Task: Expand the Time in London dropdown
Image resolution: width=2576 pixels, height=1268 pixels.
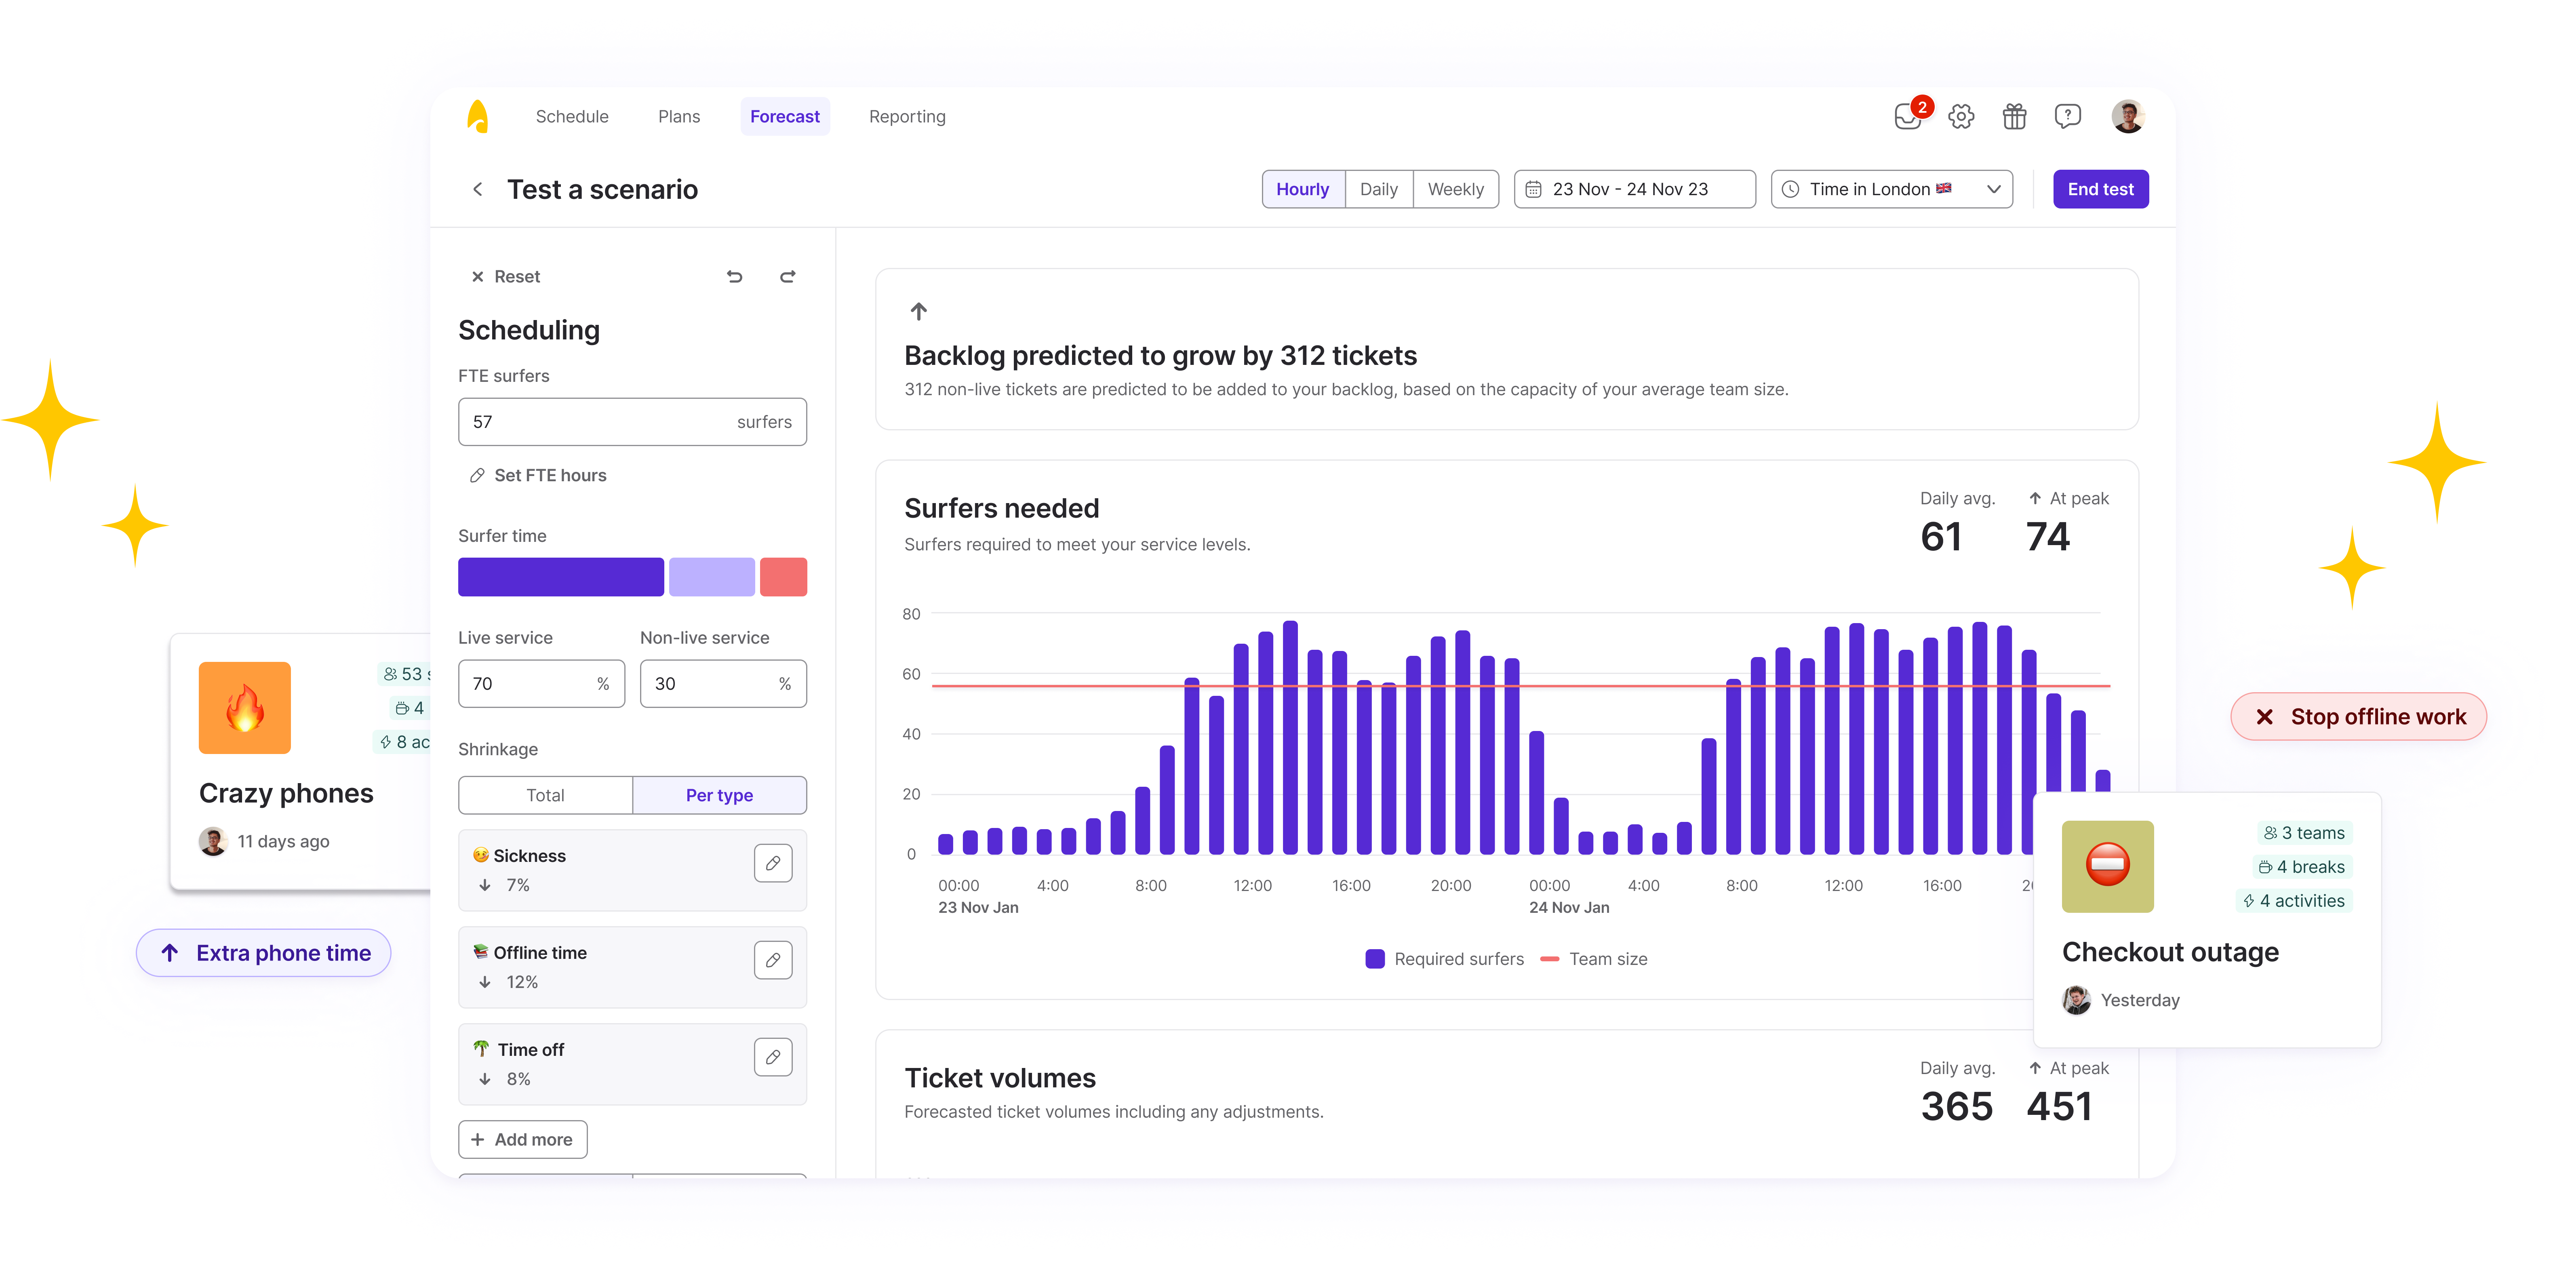Action: [1891, 189]
